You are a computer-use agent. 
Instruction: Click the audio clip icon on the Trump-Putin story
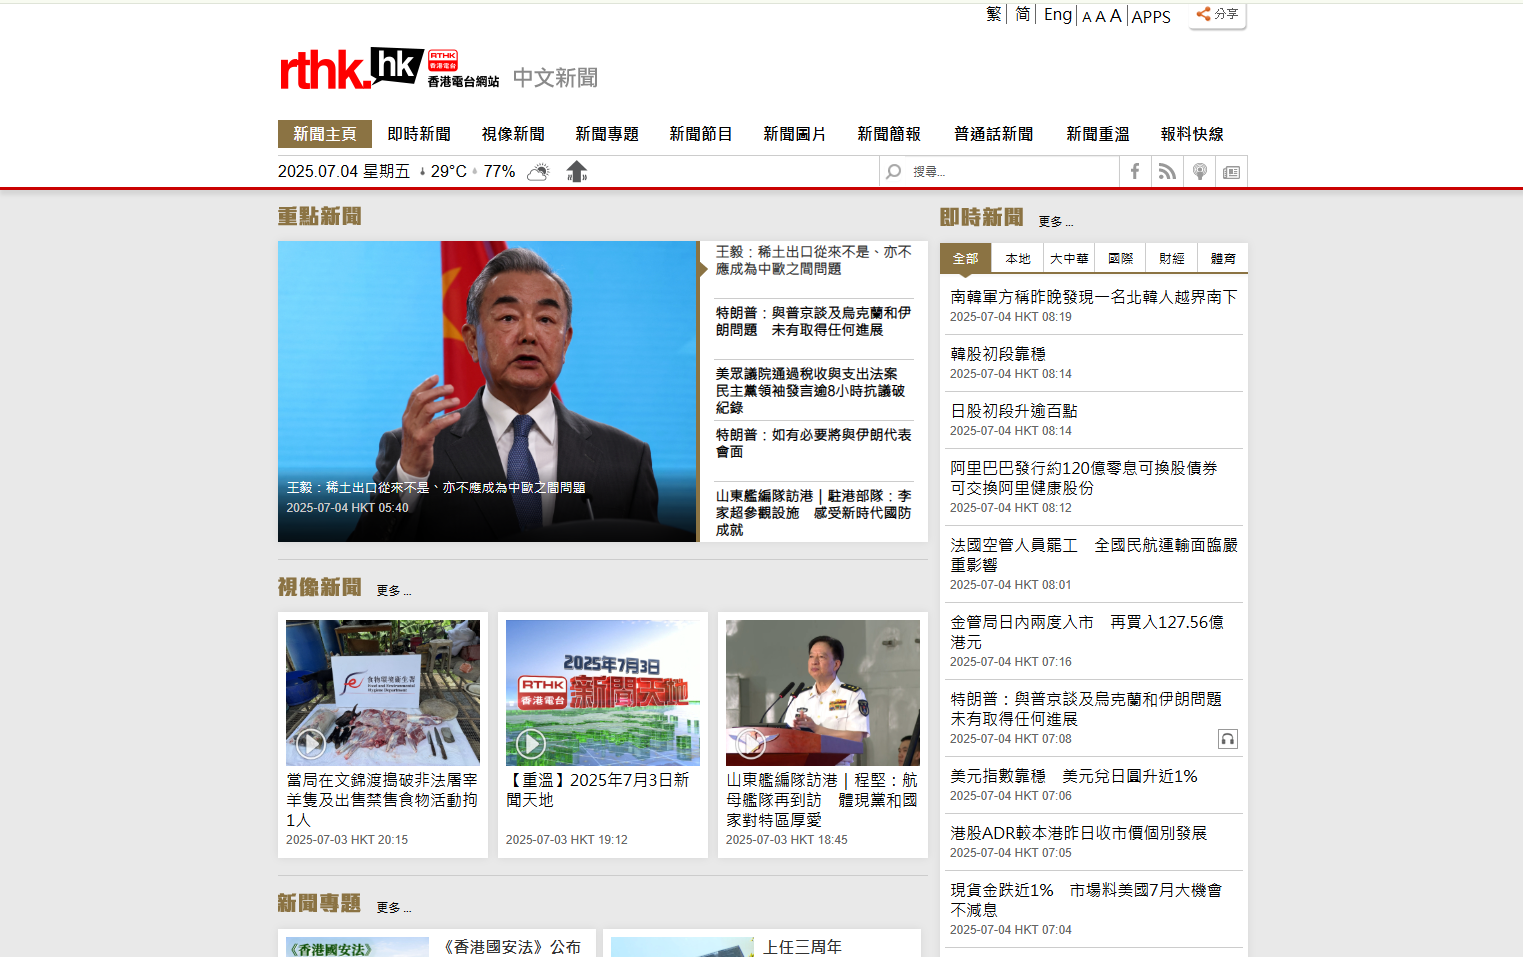[1227, 739]
